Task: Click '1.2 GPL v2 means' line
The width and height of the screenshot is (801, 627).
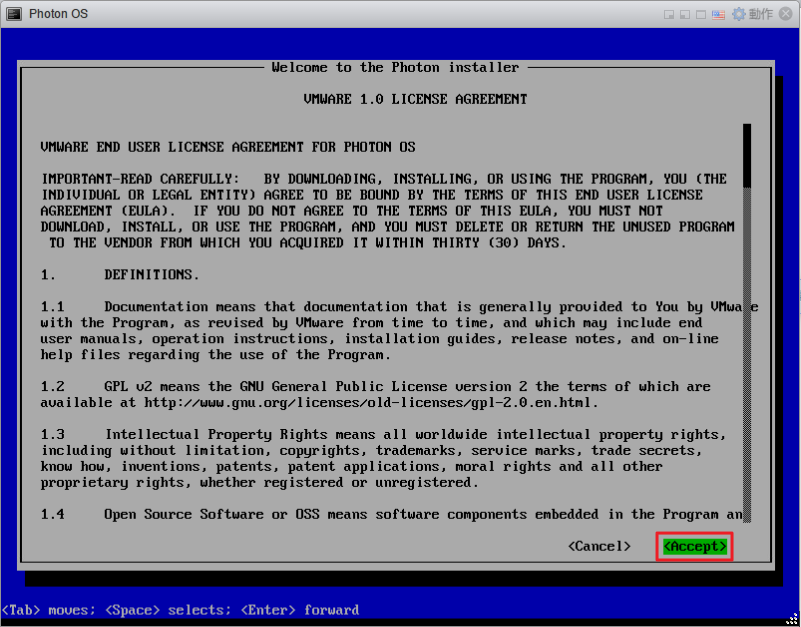Action: [375, 386]
